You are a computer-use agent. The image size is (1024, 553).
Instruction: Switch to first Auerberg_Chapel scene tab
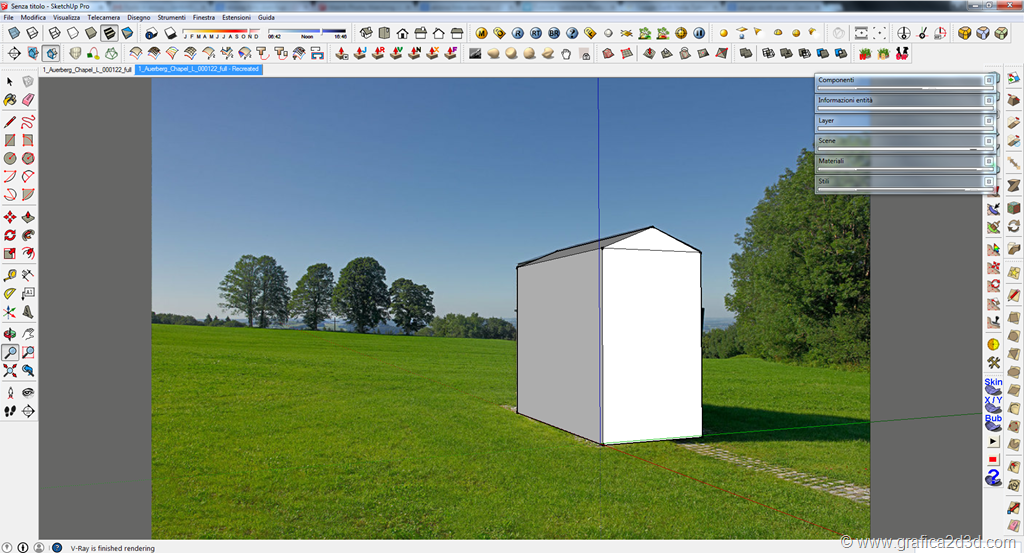point(87,70)
